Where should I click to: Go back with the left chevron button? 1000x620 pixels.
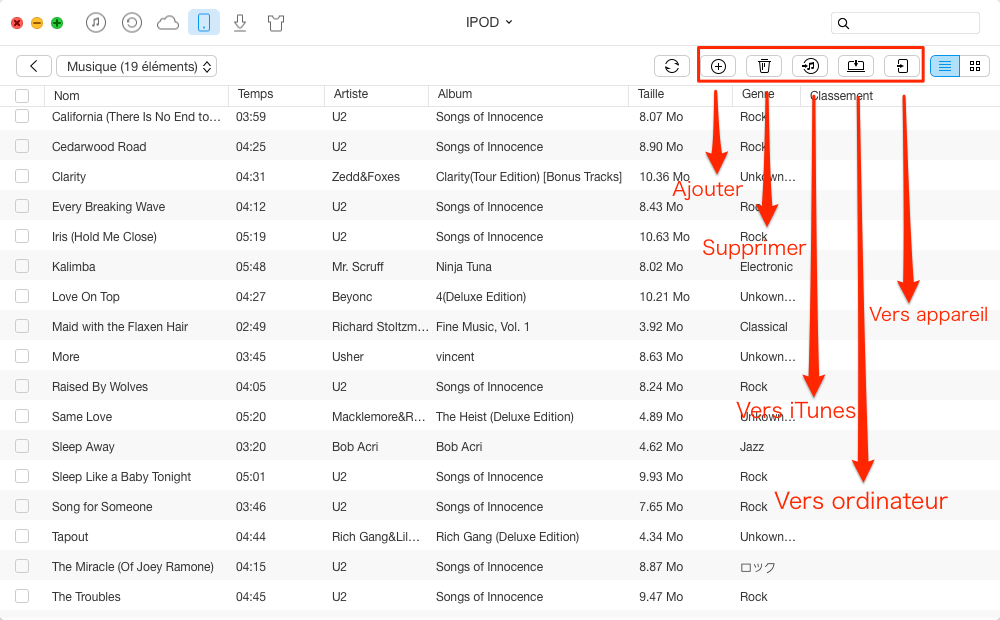coord(34,66)
